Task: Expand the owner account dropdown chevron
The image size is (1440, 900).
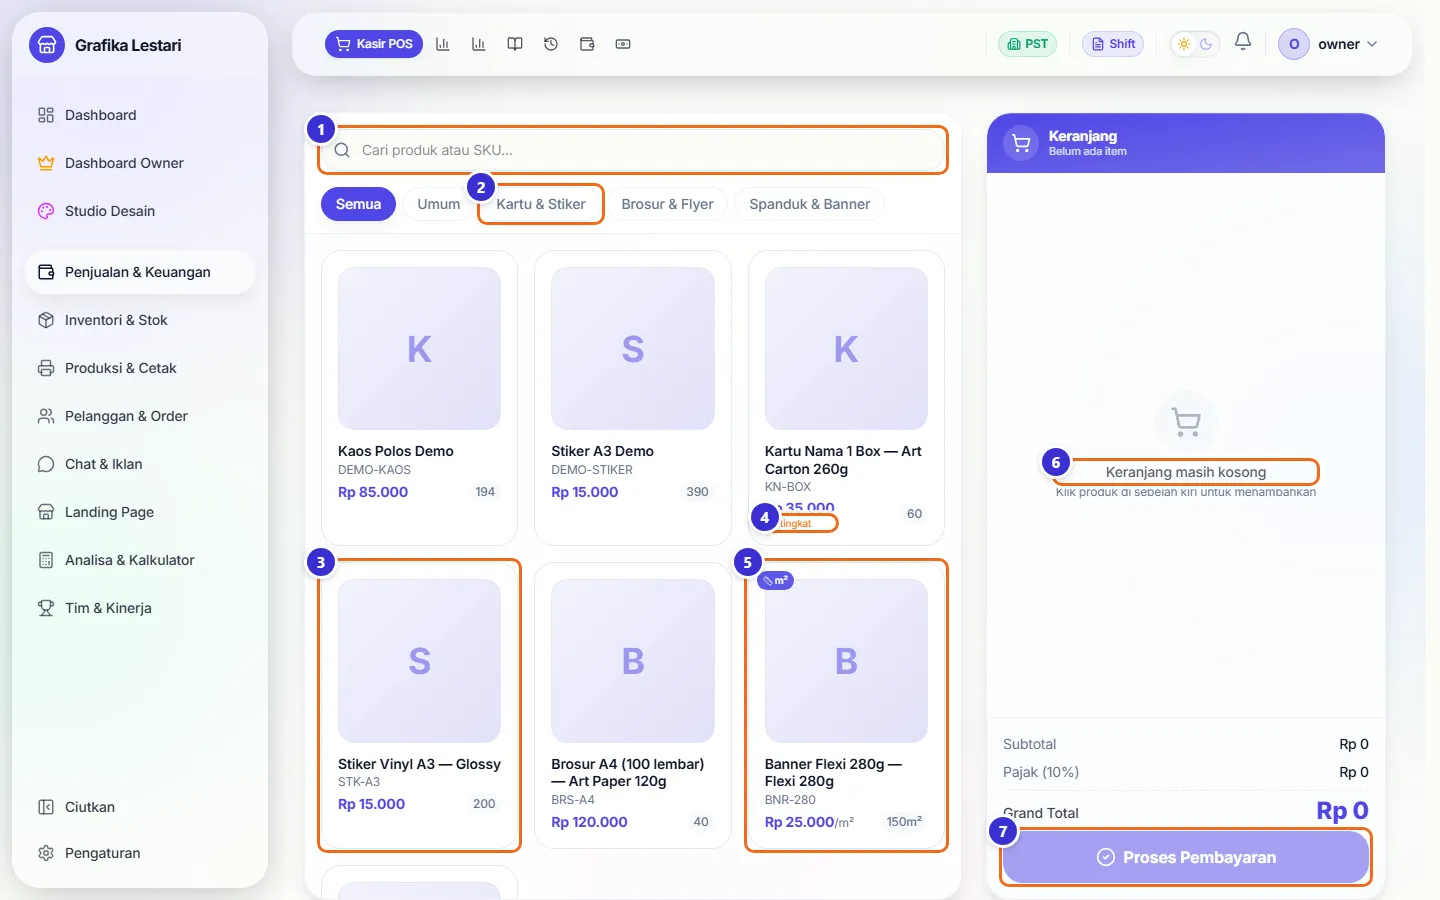Action: [x=1372, y=44]
